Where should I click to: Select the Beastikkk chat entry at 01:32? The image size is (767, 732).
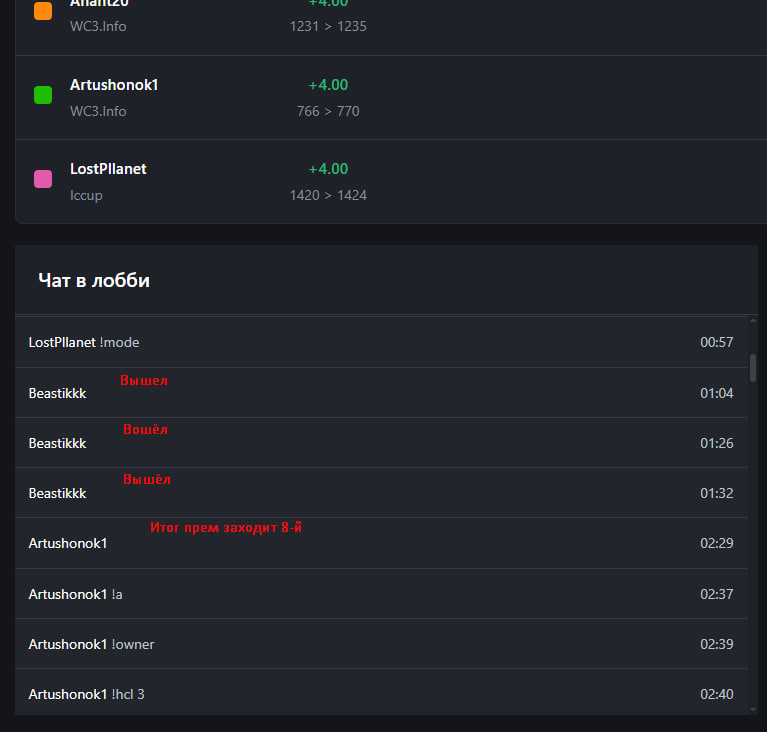pyautogui.click(x=382, y=493)
